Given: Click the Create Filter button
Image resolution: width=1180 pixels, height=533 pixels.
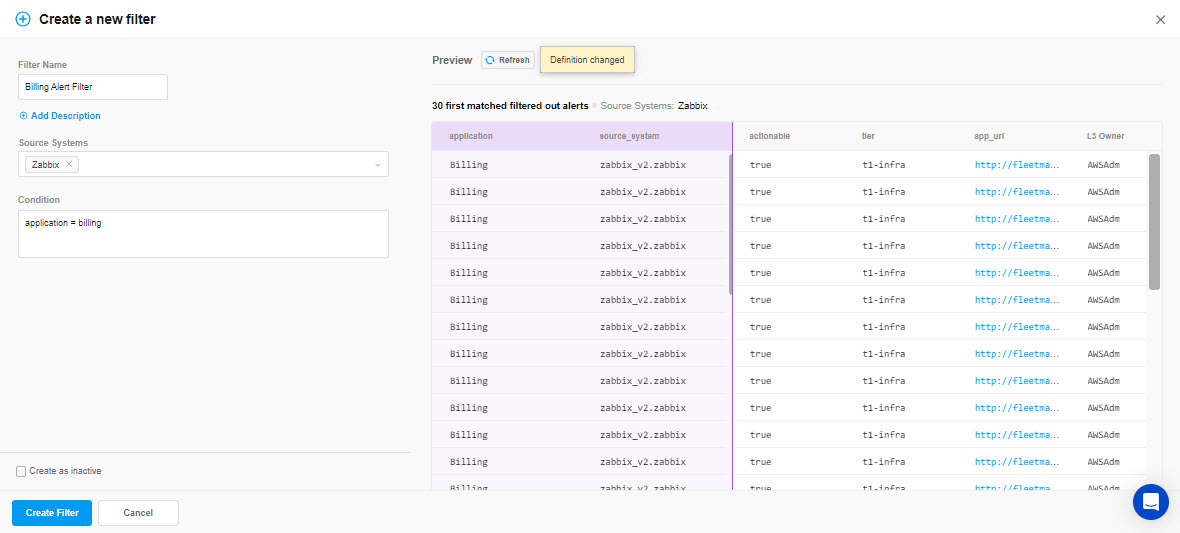Looking at the screenshot, I should coord(52,513).
